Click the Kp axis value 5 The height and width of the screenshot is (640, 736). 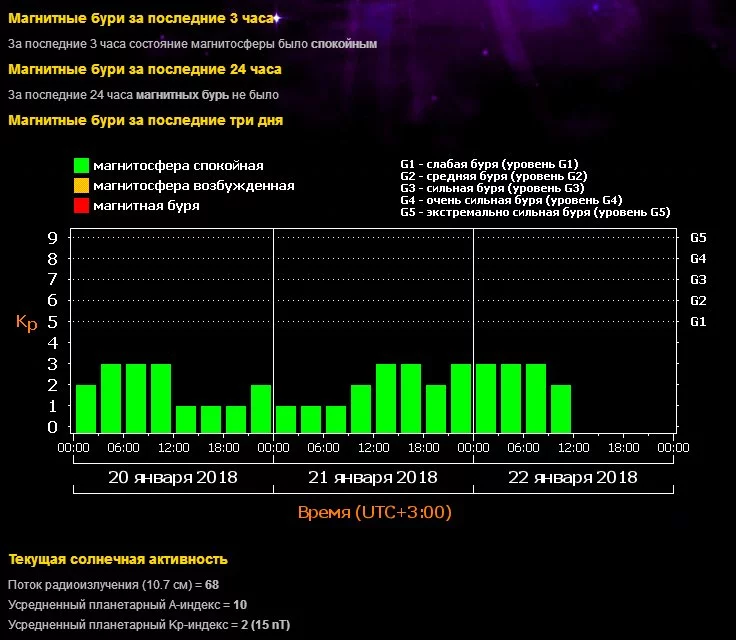click(53, 322)
